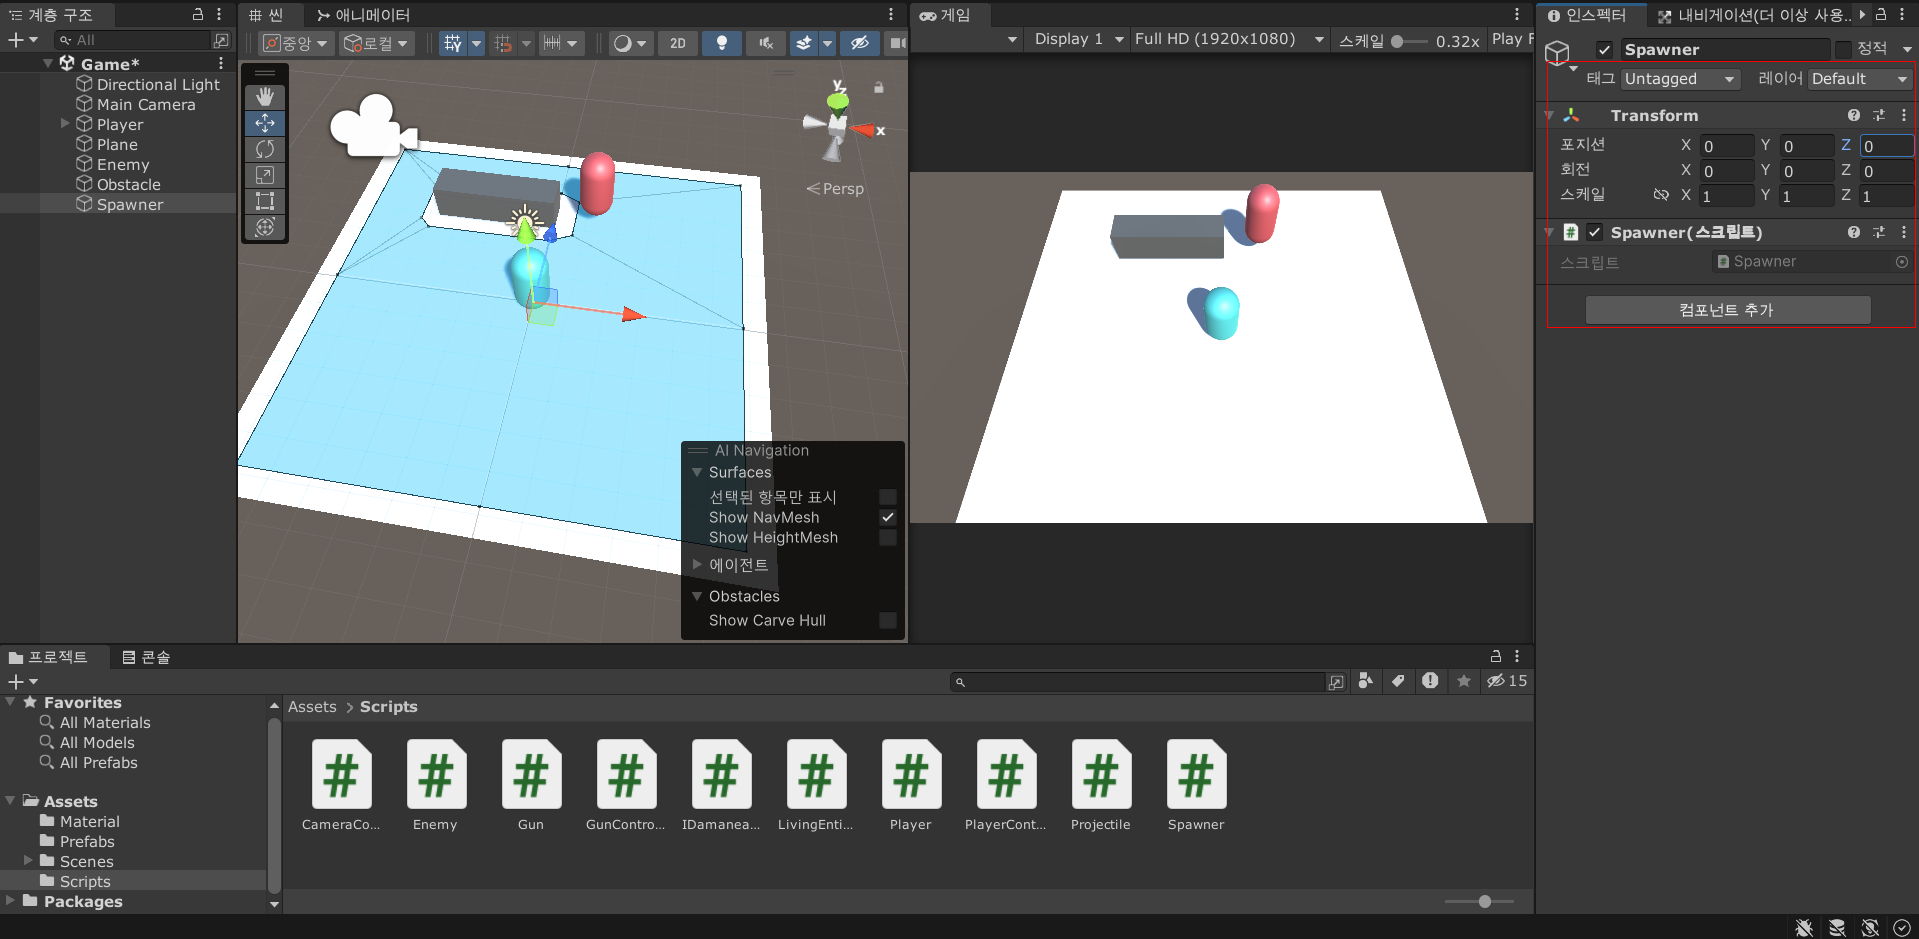Toggle scene lighting bulb icon

coord(722,43)
